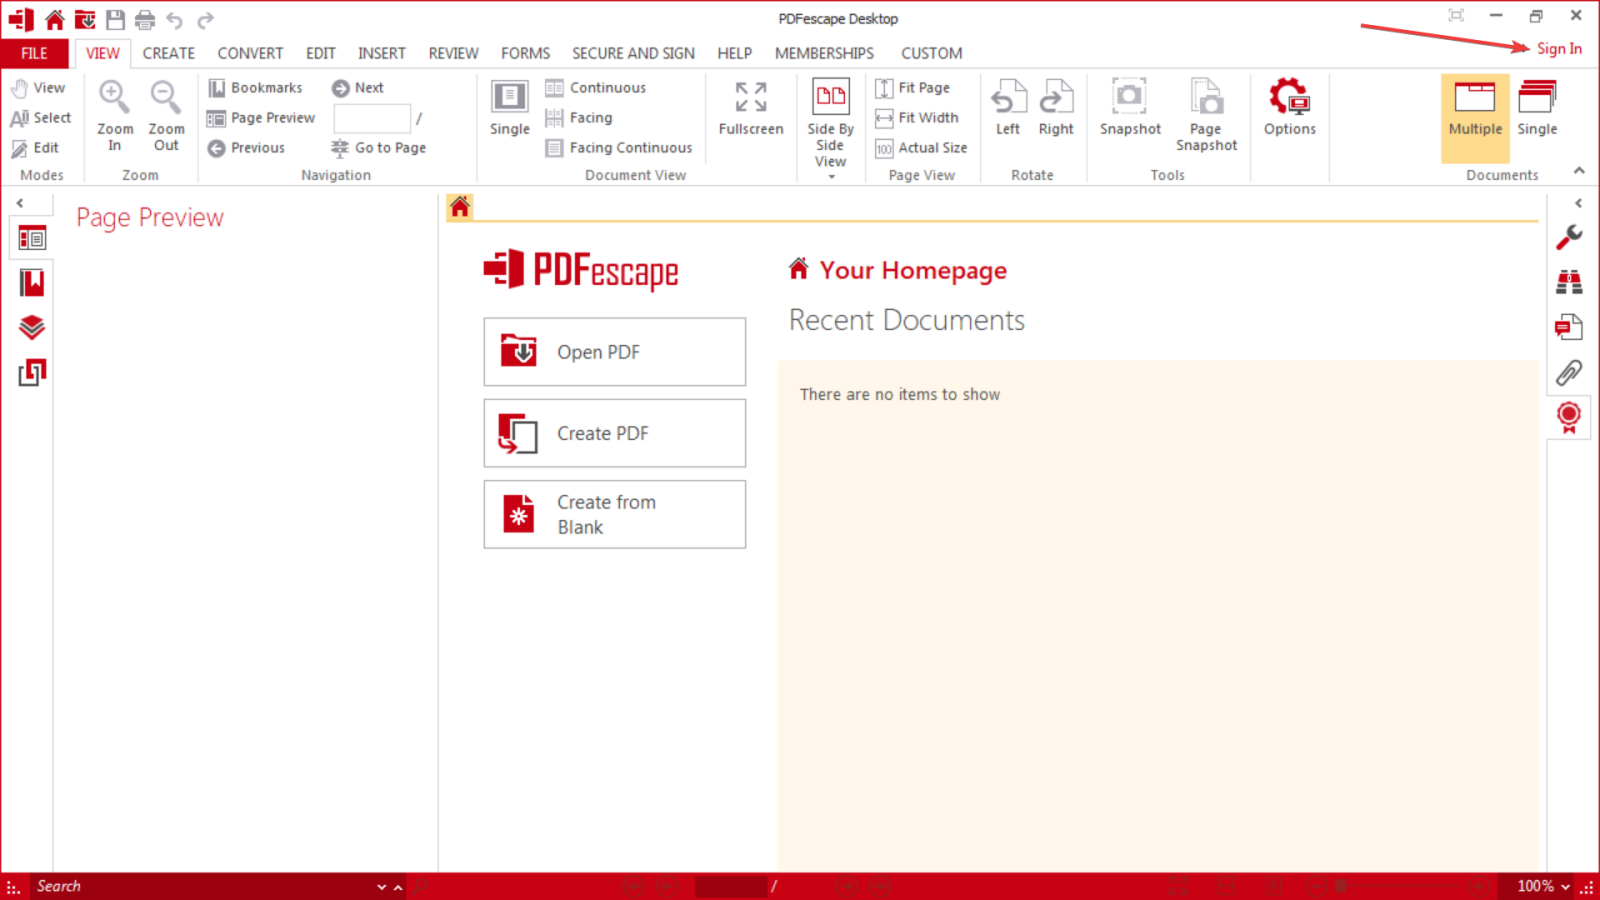1600x900 pixels.
Task: Click the Open PDF button
Action: pyautogui.click(x=615, y=352)
